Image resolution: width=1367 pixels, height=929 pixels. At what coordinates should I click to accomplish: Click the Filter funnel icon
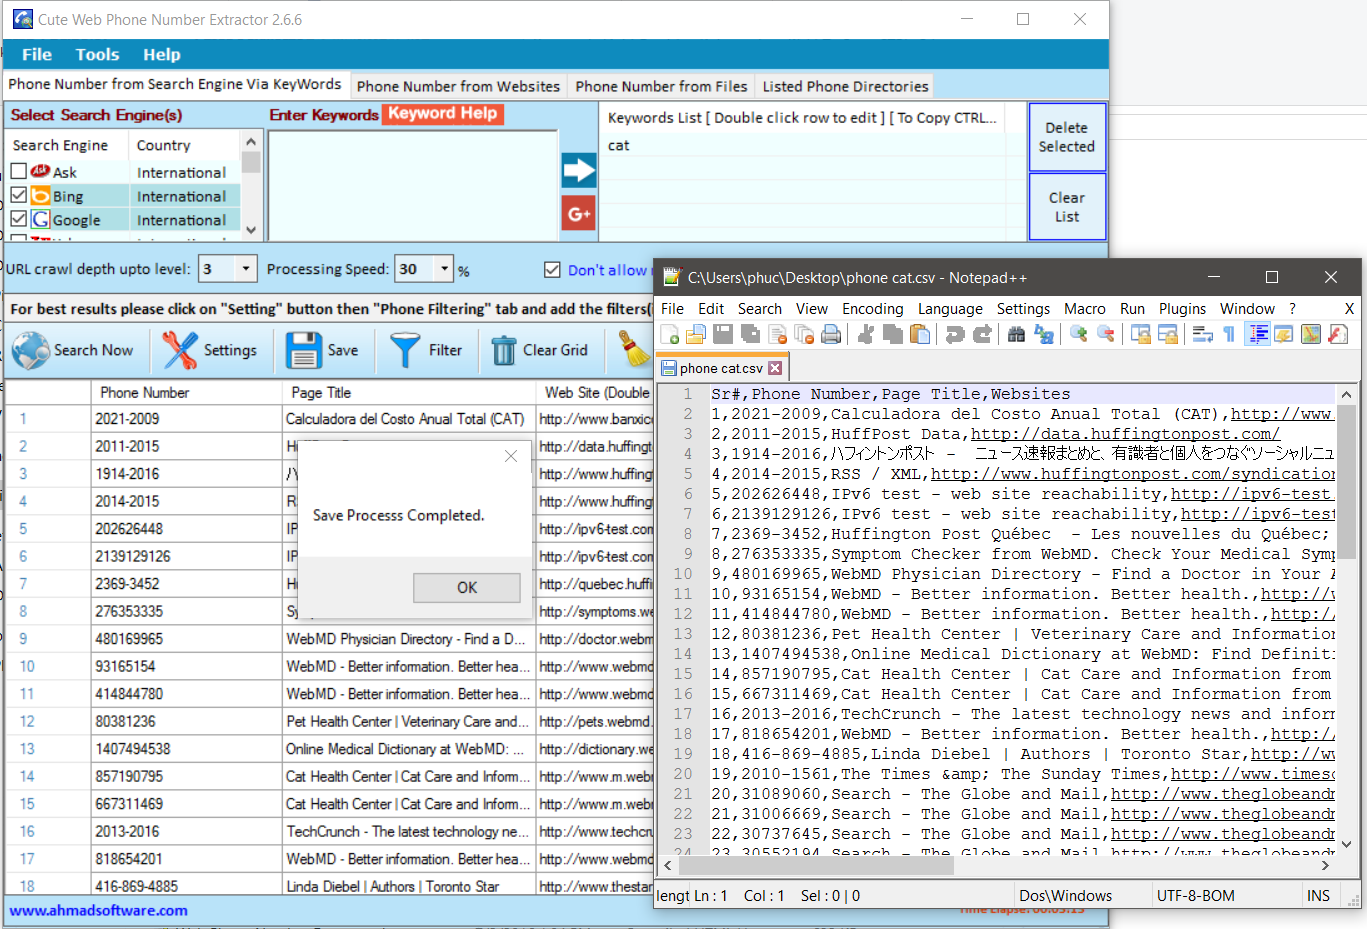[405, 350]
